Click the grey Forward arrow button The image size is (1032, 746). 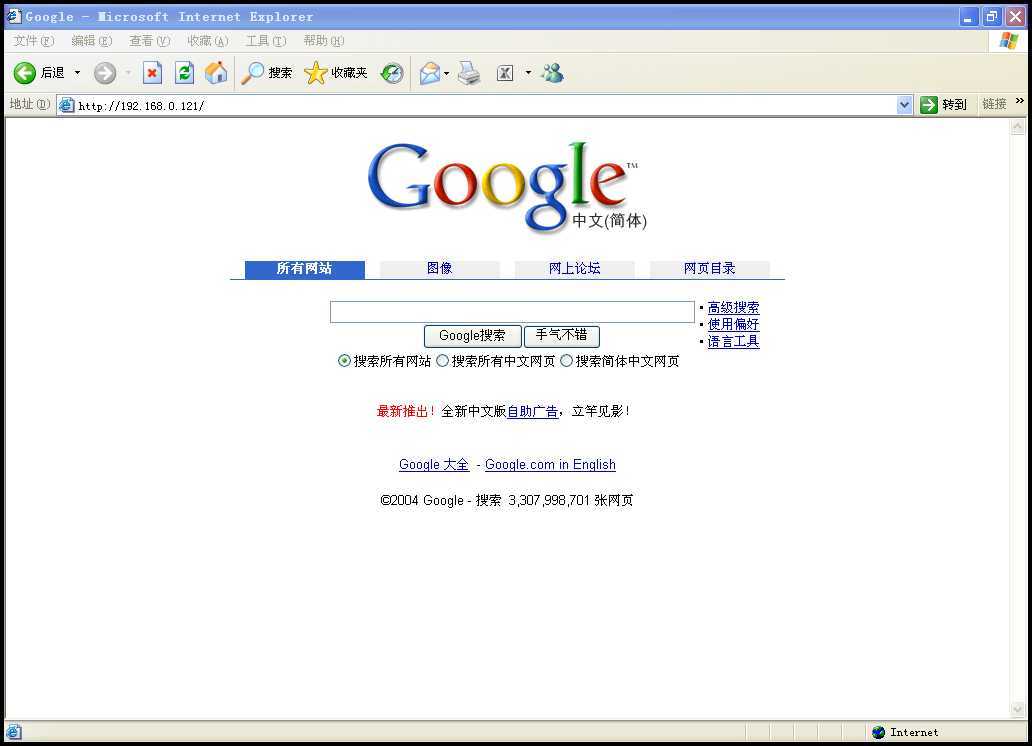pyautogui.click(x=105, y=73)
